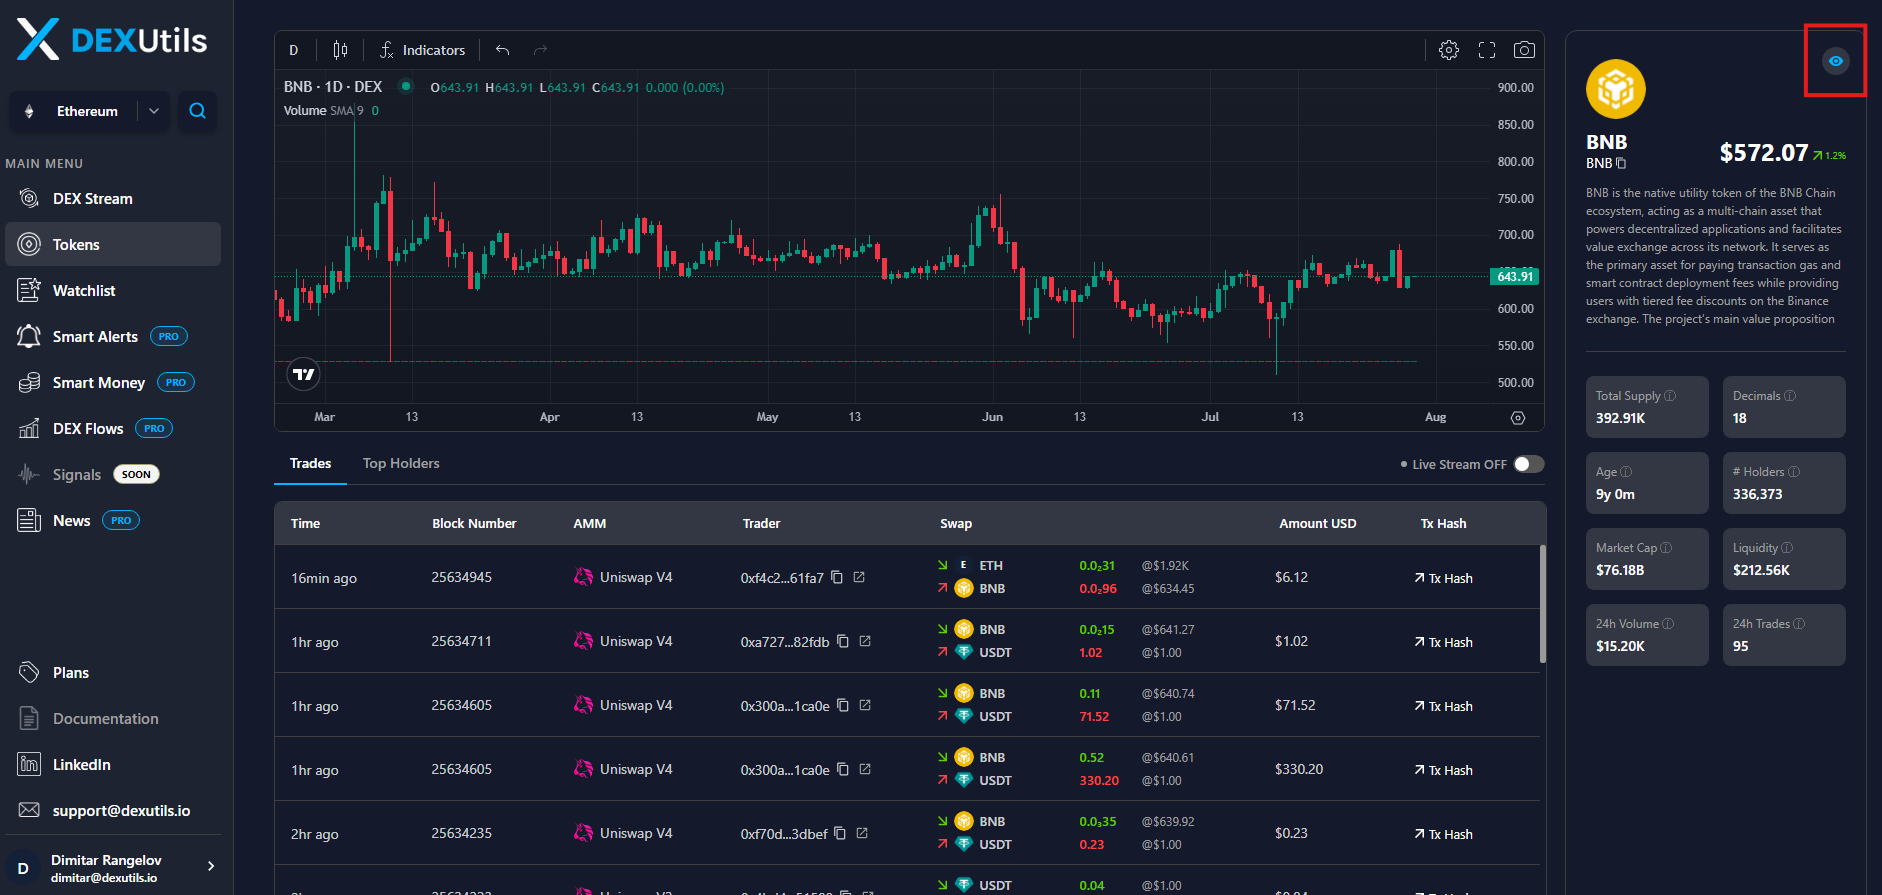This screenshot has height=895, width=1882.
Task: Copy the BNB token address
Action: 1621,163
